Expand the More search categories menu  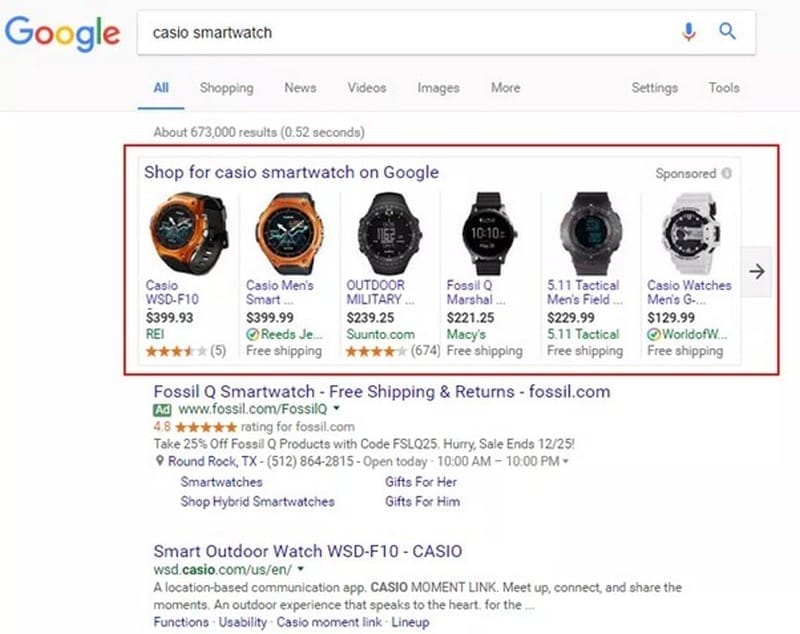click(505, 88)
